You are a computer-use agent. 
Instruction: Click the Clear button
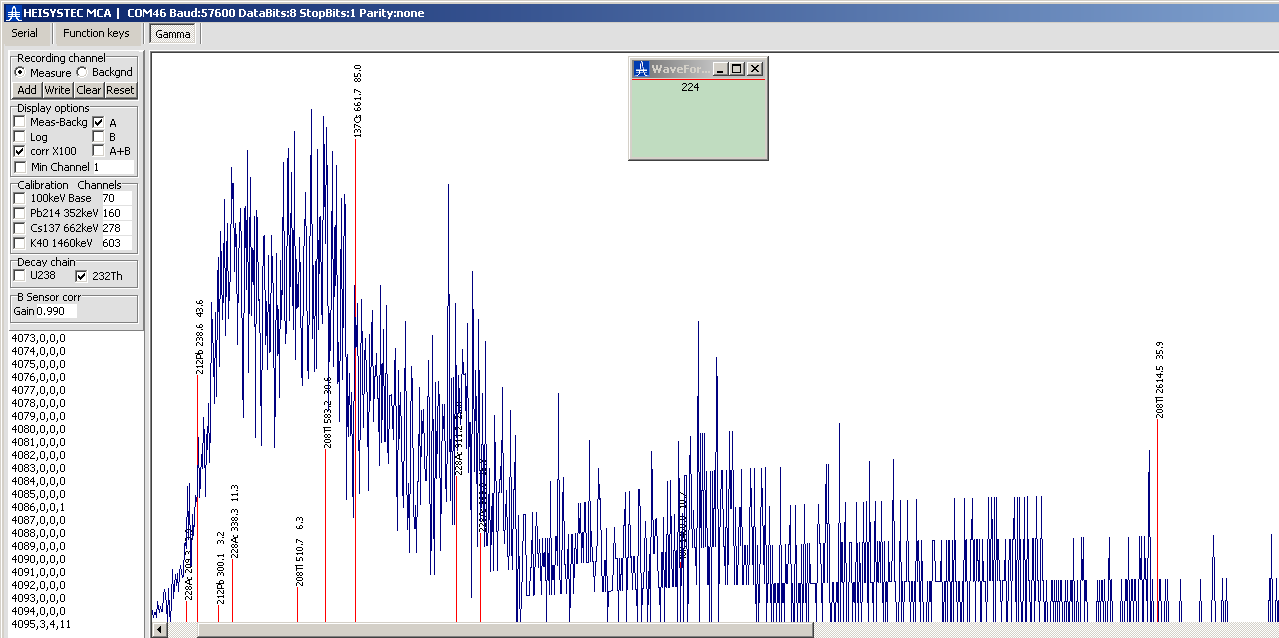[89, 90]
